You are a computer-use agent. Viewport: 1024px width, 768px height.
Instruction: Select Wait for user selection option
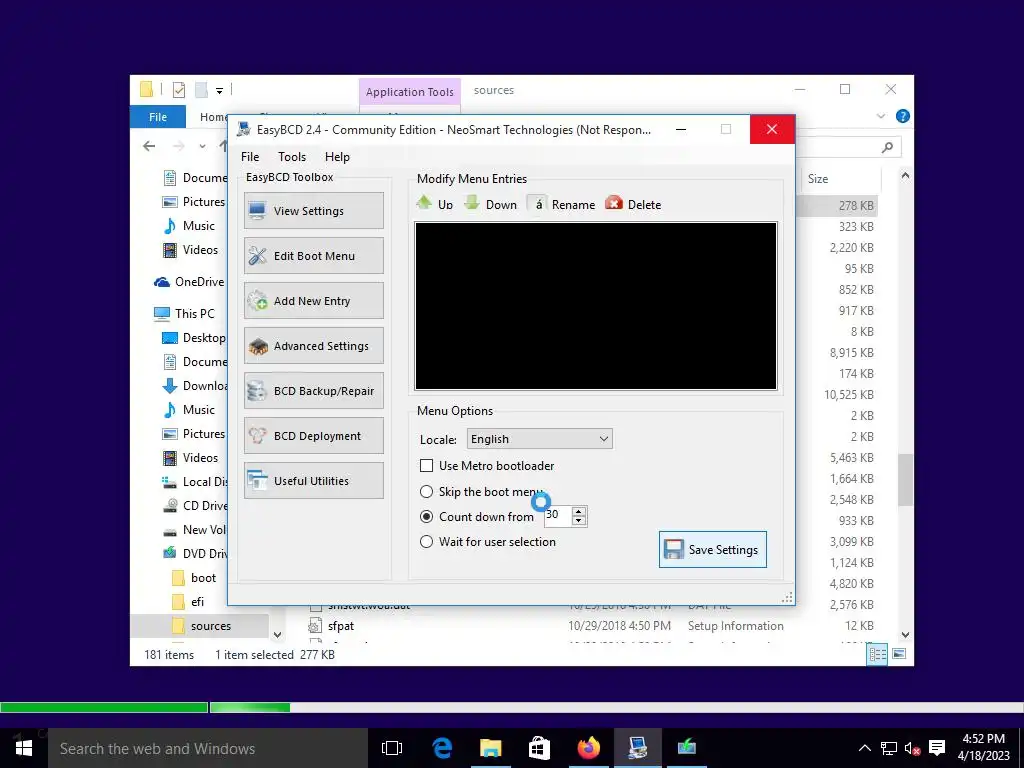pos(426,541)
